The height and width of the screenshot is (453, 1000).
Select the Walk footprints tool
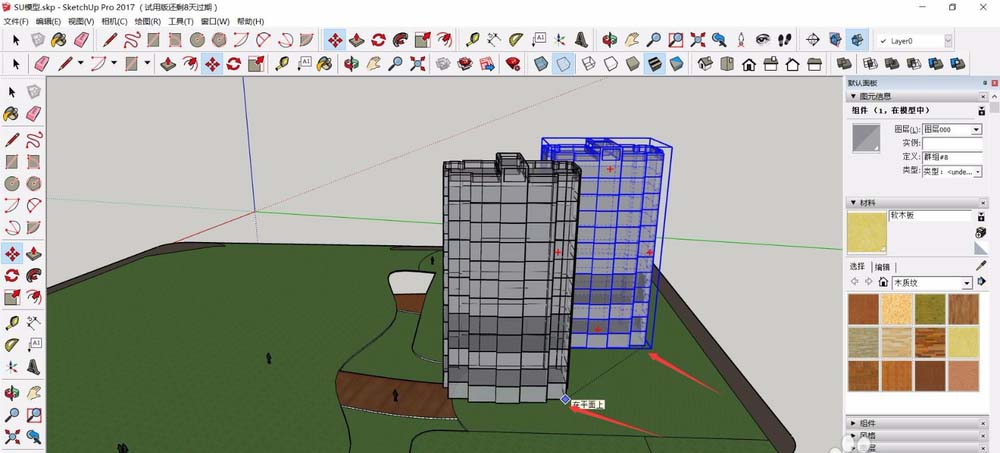(x=784, y=40)
